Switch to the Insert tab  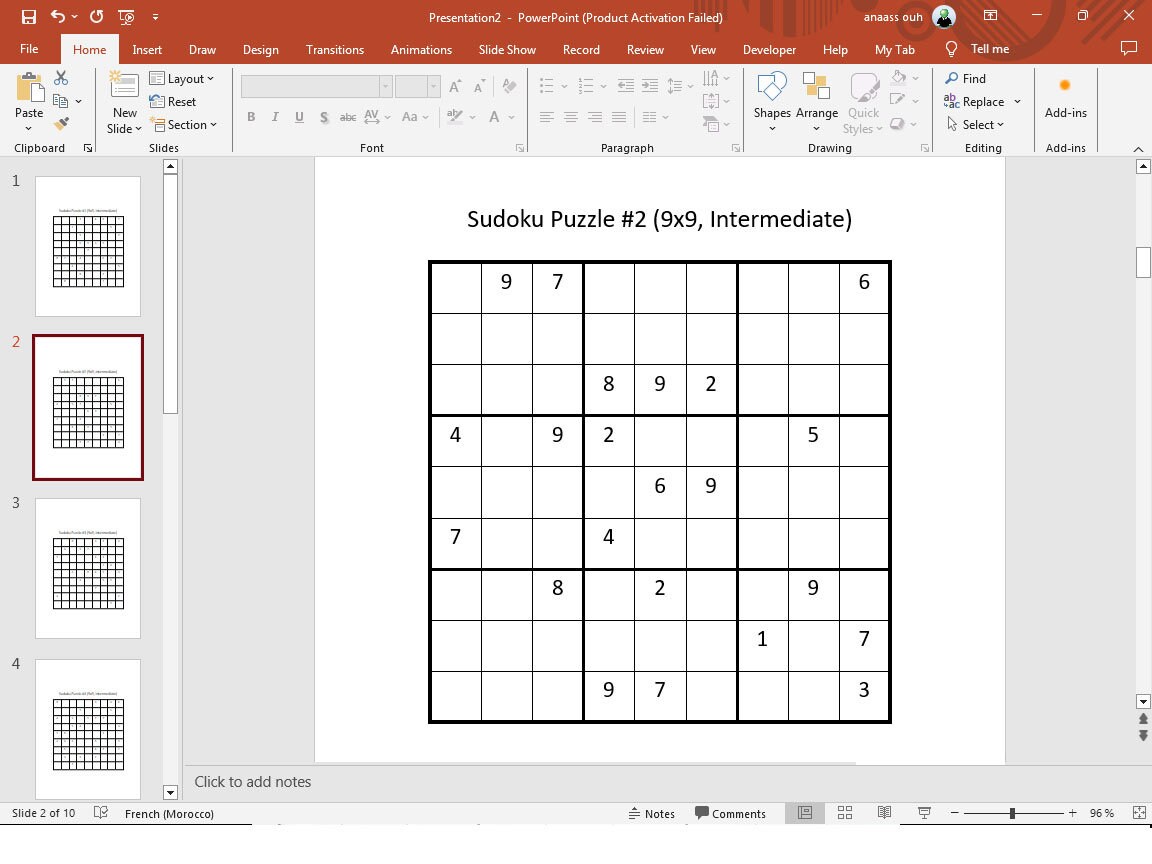coord(147,48)
